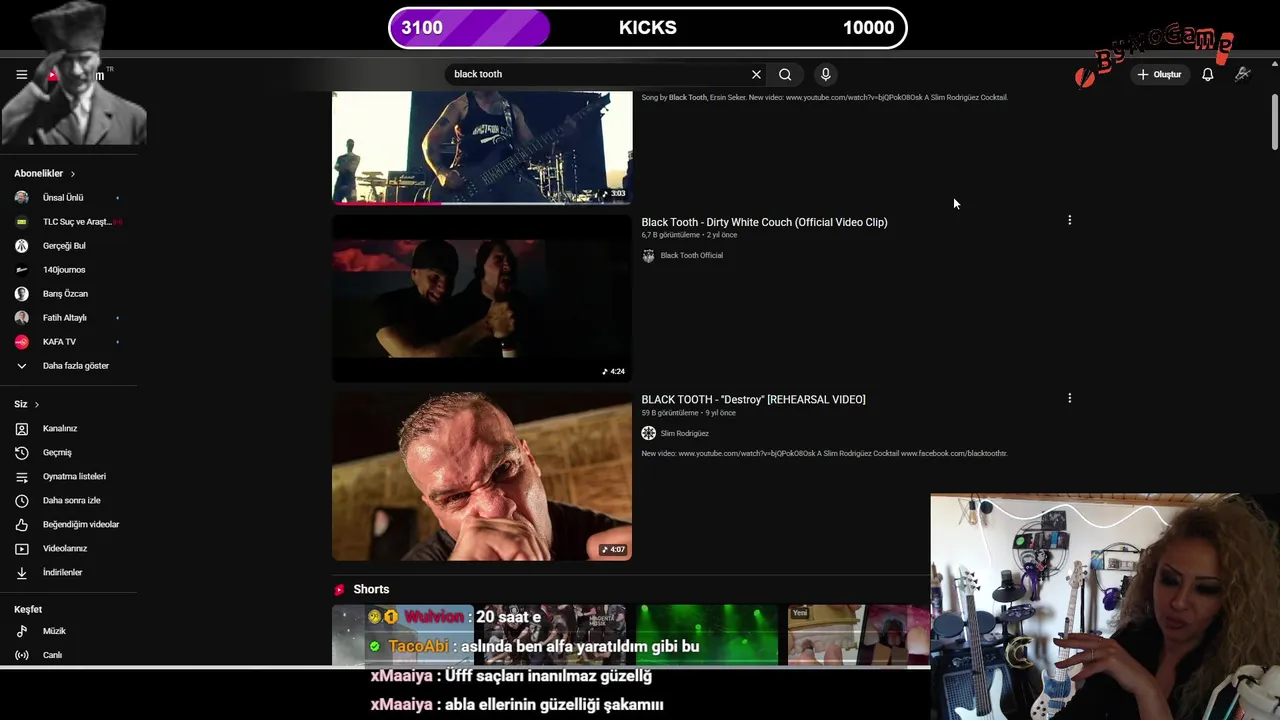Screen dimensions: 1280x720
Task: Click the Keşfet section heading
Action: point(28,609)
